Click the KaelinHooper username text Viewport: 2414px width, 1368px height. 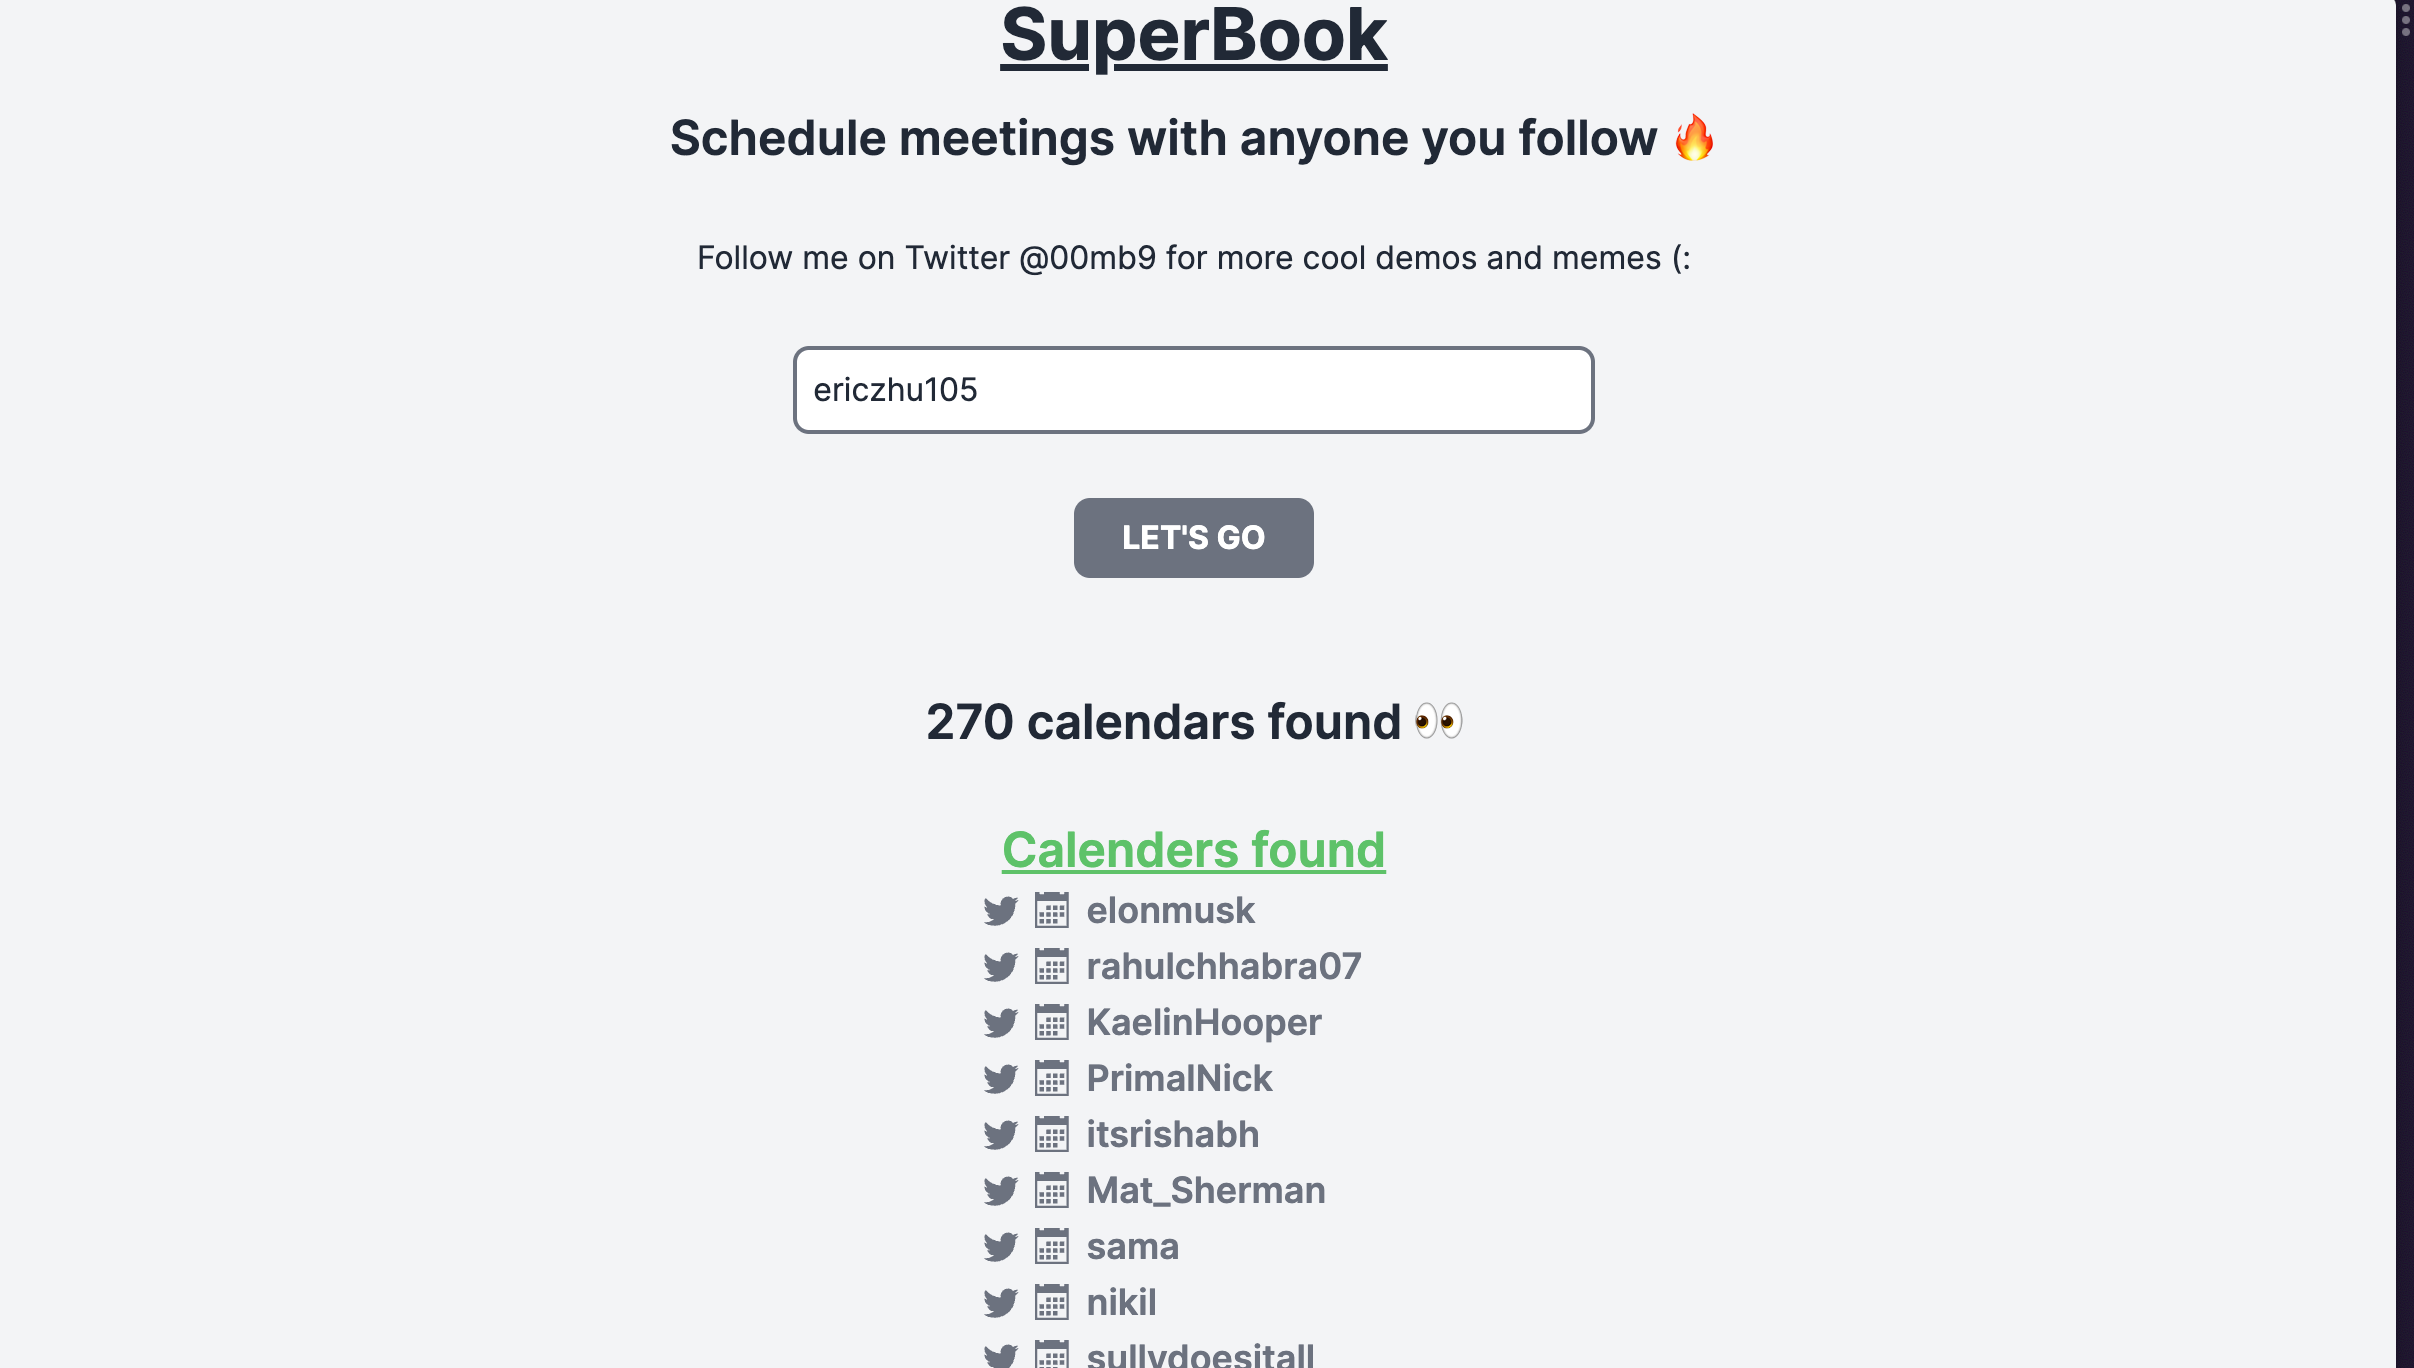point(1203,1023)
